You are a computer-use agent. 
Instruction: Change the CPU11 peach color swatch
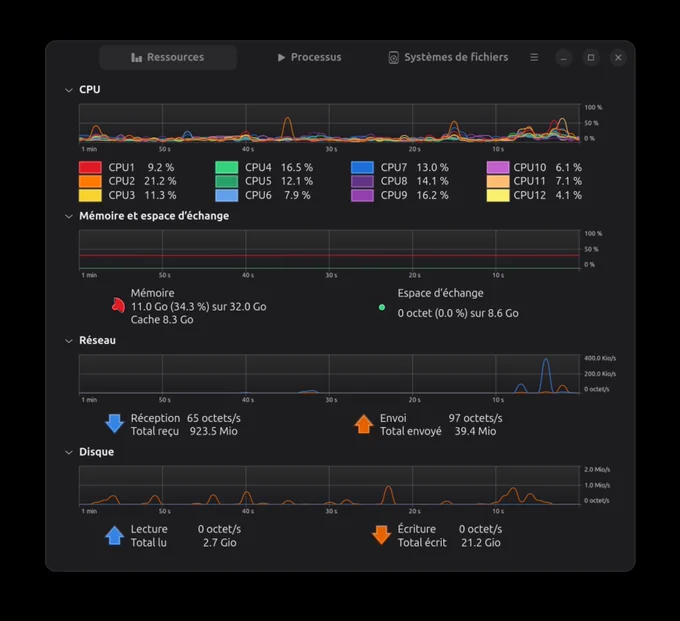(x=498, y=181)
